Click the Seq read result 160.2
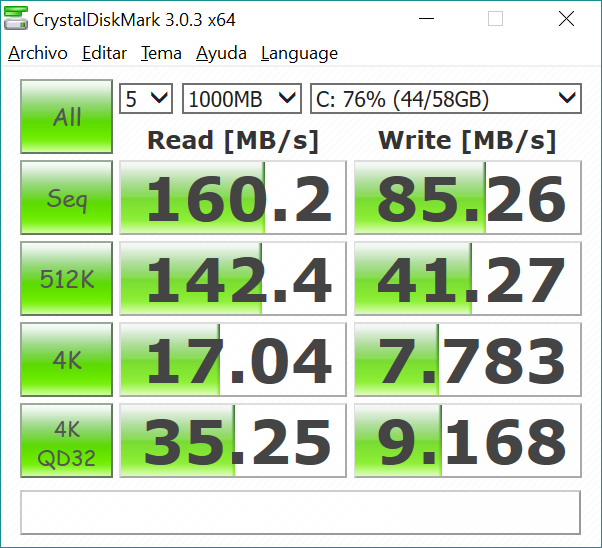 233,198
